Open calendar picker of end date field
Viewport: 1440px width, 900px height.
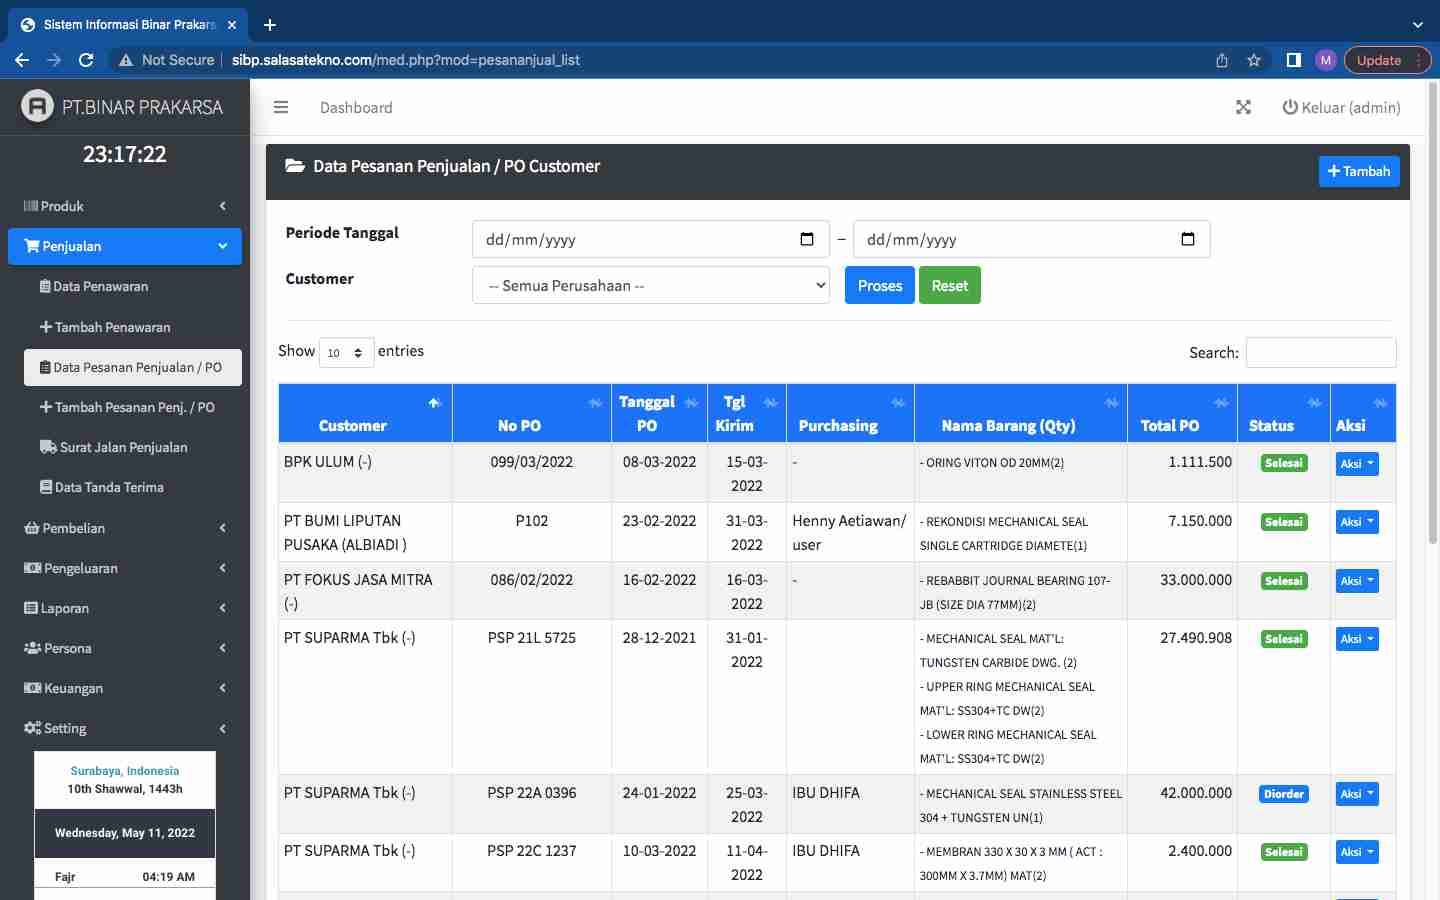(1187, 239)
